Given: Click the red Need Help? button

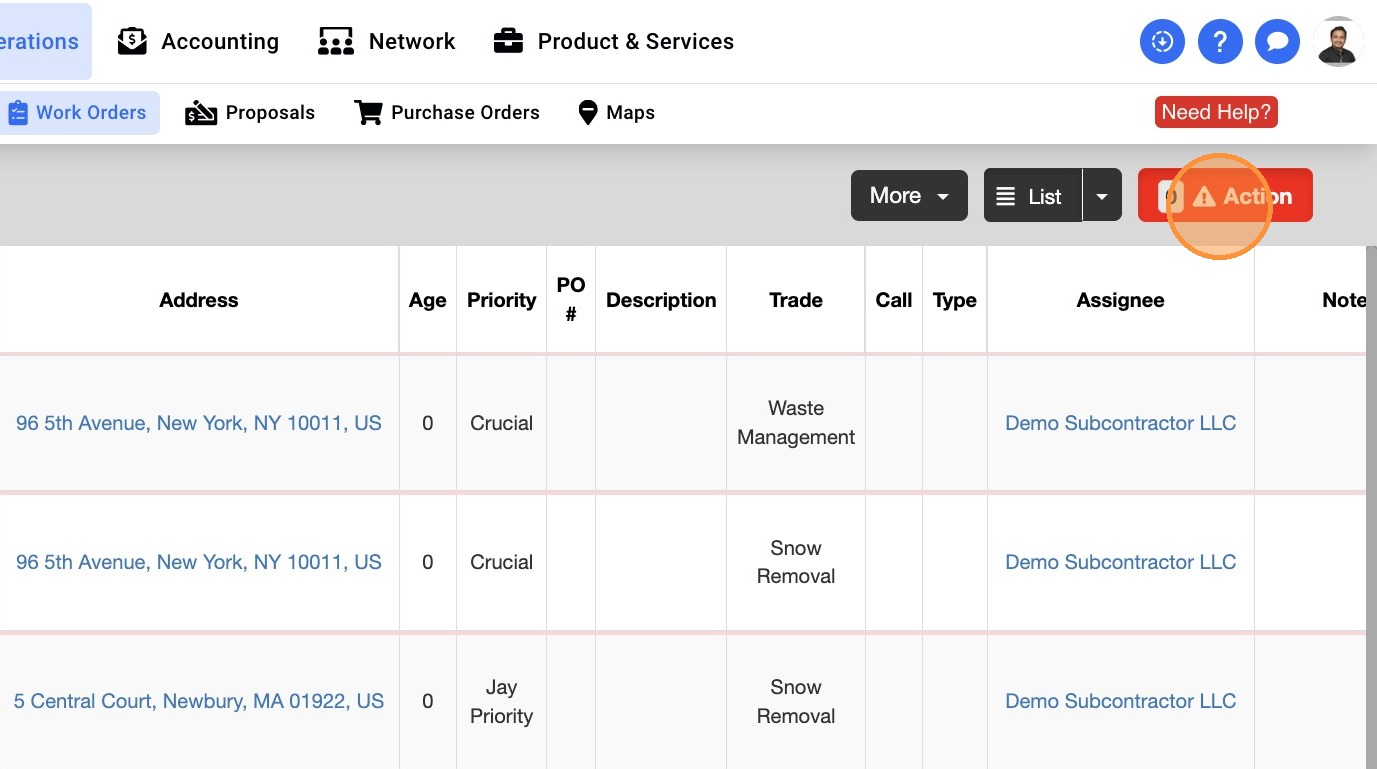Looking at the screenshot, I should click(x=1216, y=112).
